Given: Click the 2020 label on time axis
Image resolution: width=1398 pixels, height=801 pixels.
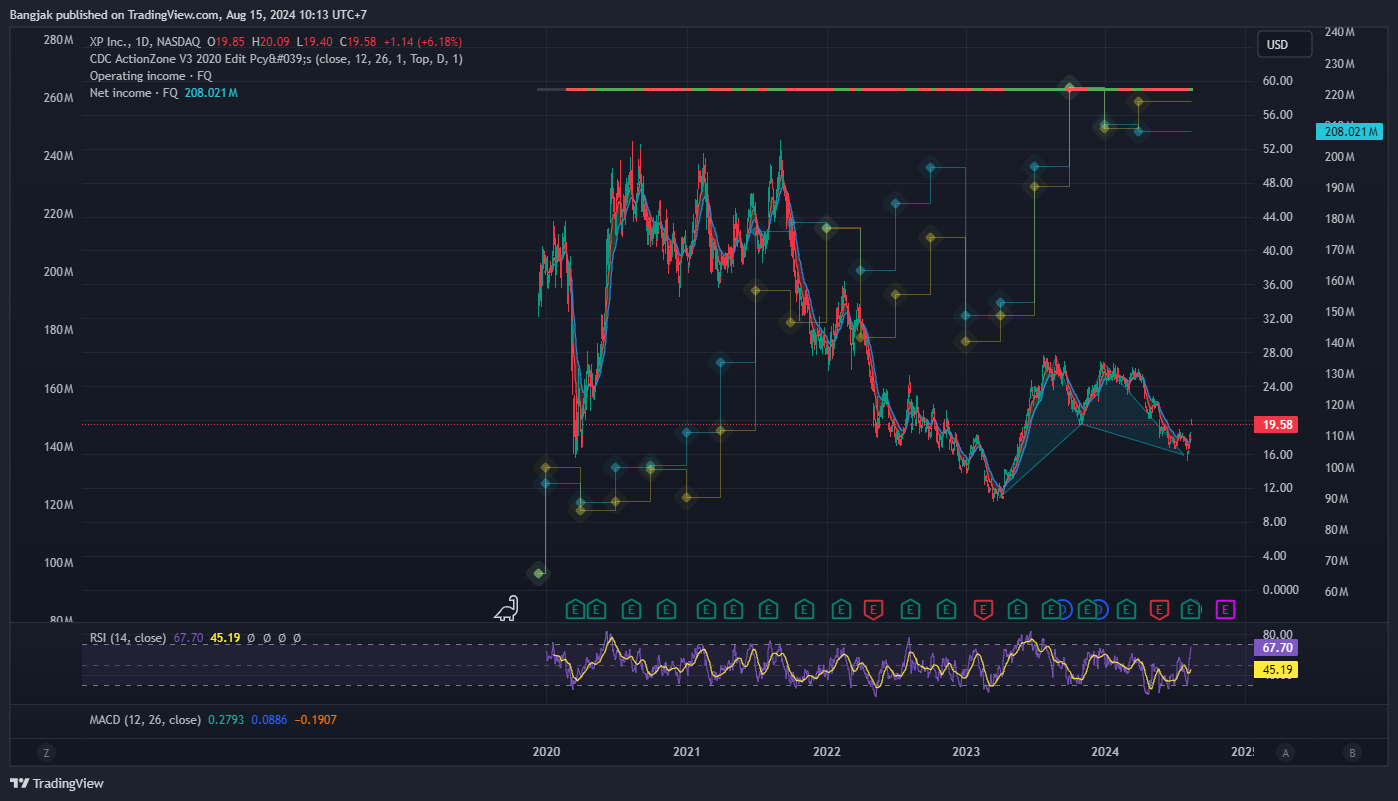Looking at the screenshot, I should point(546,751).
